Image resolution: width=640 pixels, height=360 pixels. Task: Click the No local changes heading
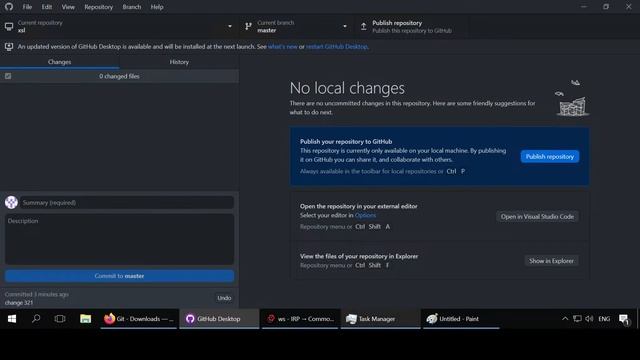tap(347, 88)
